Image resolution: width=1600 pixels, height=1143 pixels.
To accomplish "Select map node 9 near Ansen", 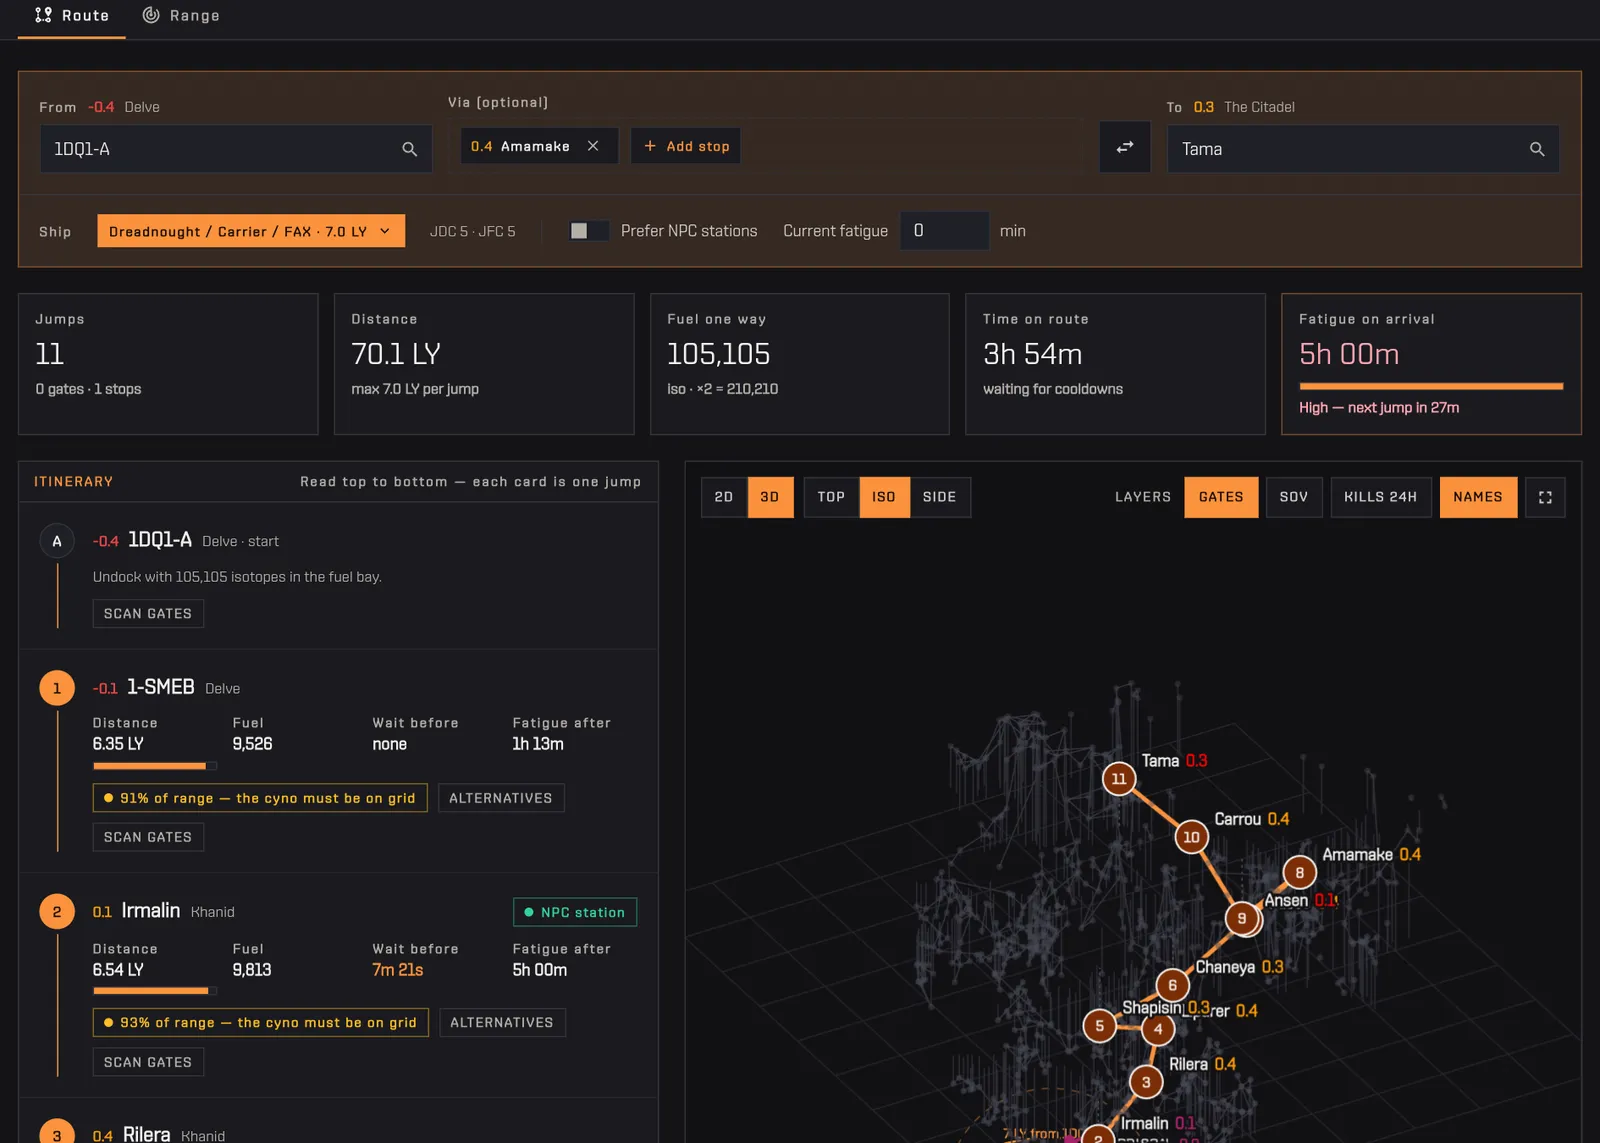I will tap(1242, 918).
